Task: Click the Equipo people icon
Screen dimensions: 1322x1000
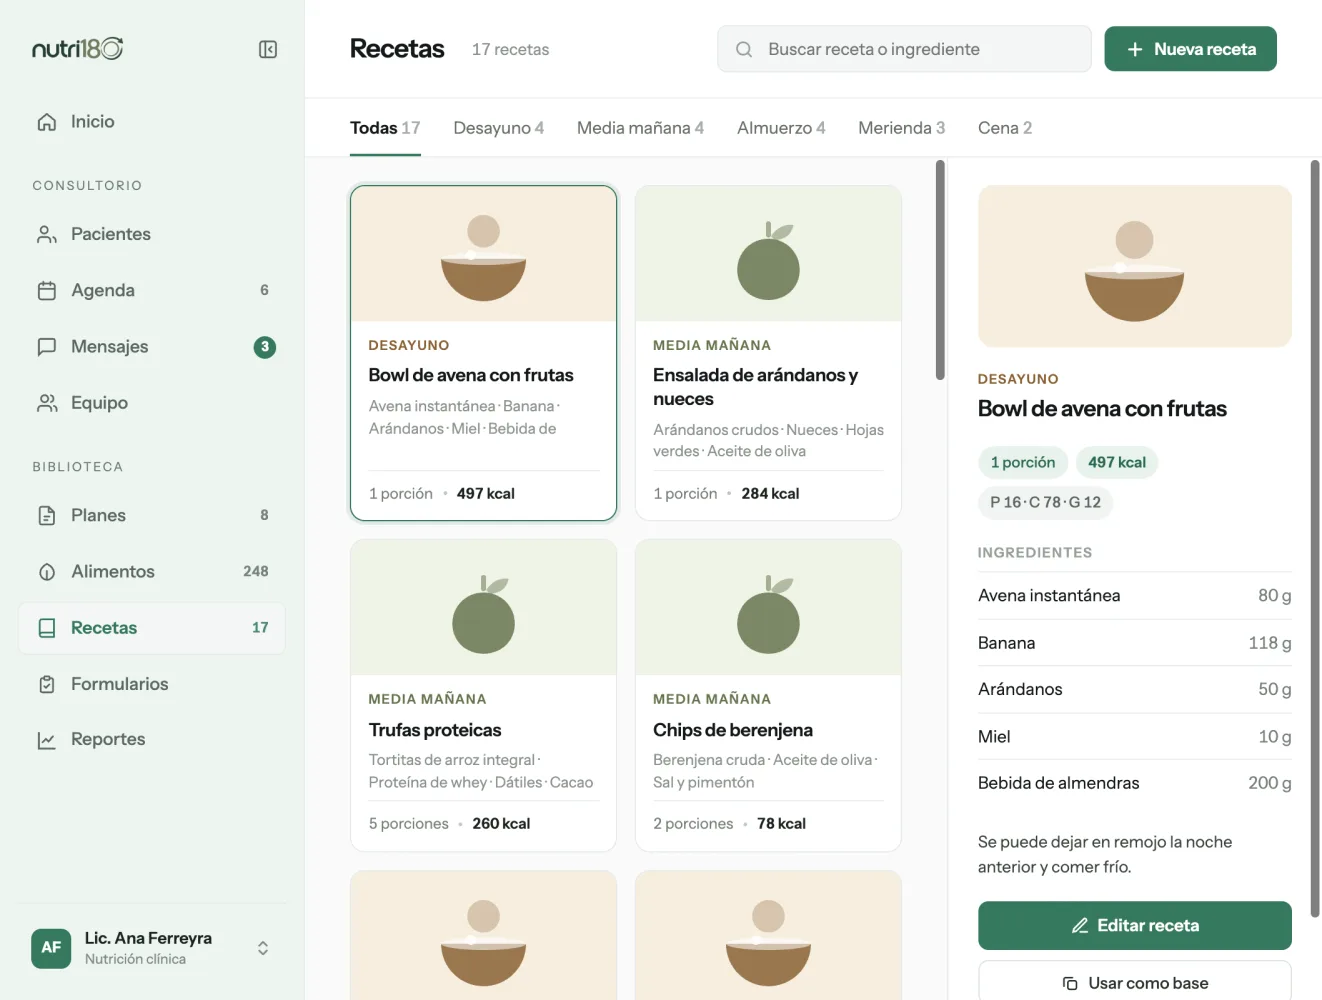Action: 47,403
